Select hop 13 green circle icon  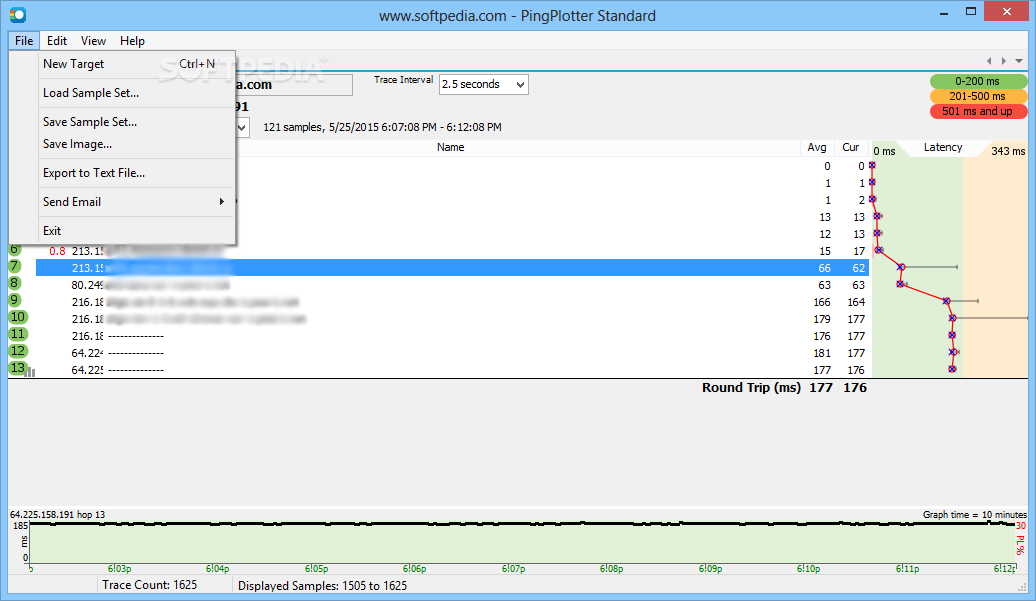tap(18, 368)
